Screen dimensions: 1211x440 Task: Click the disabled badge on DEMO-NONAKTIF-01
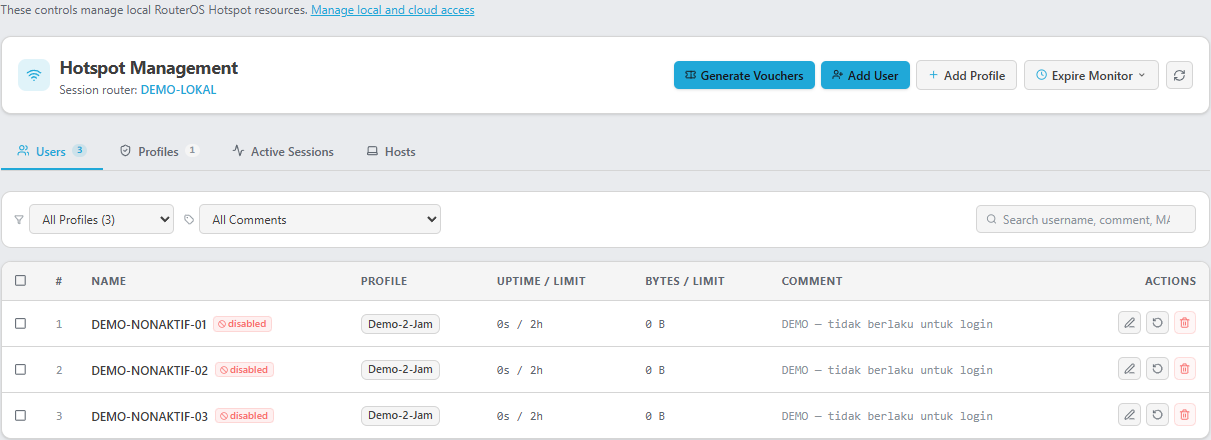click(x=242, y=324)
